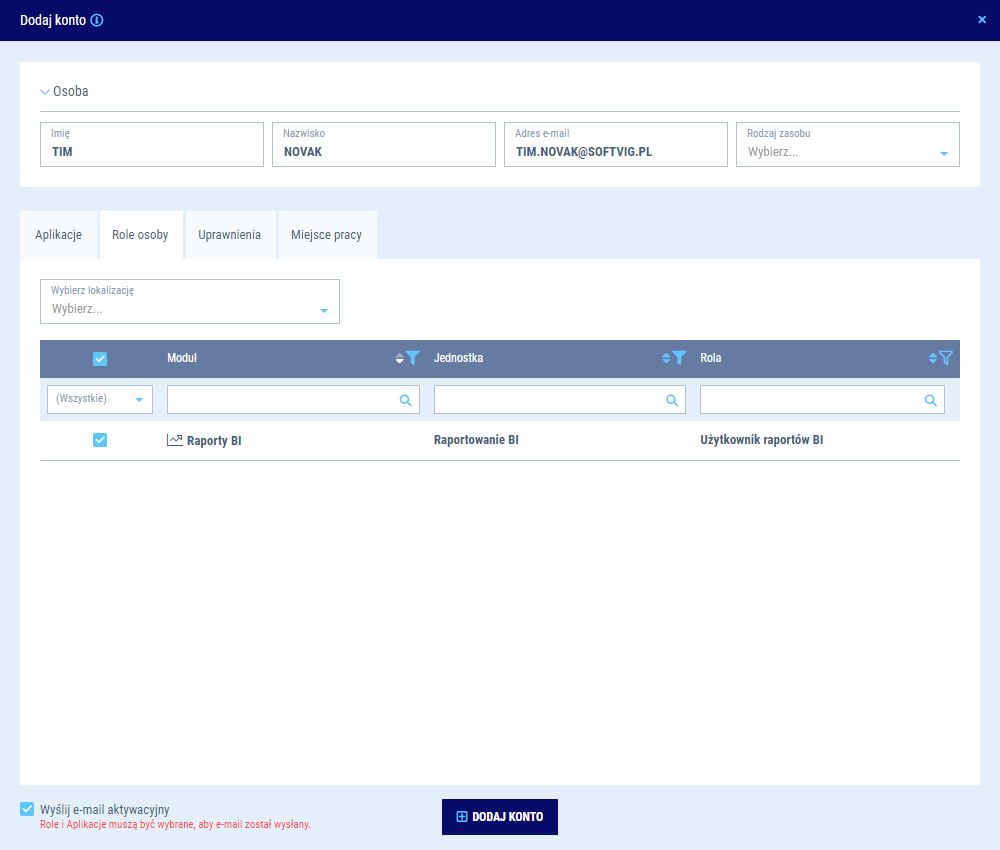Click the filter icon in Moduł column

point(413,358)
